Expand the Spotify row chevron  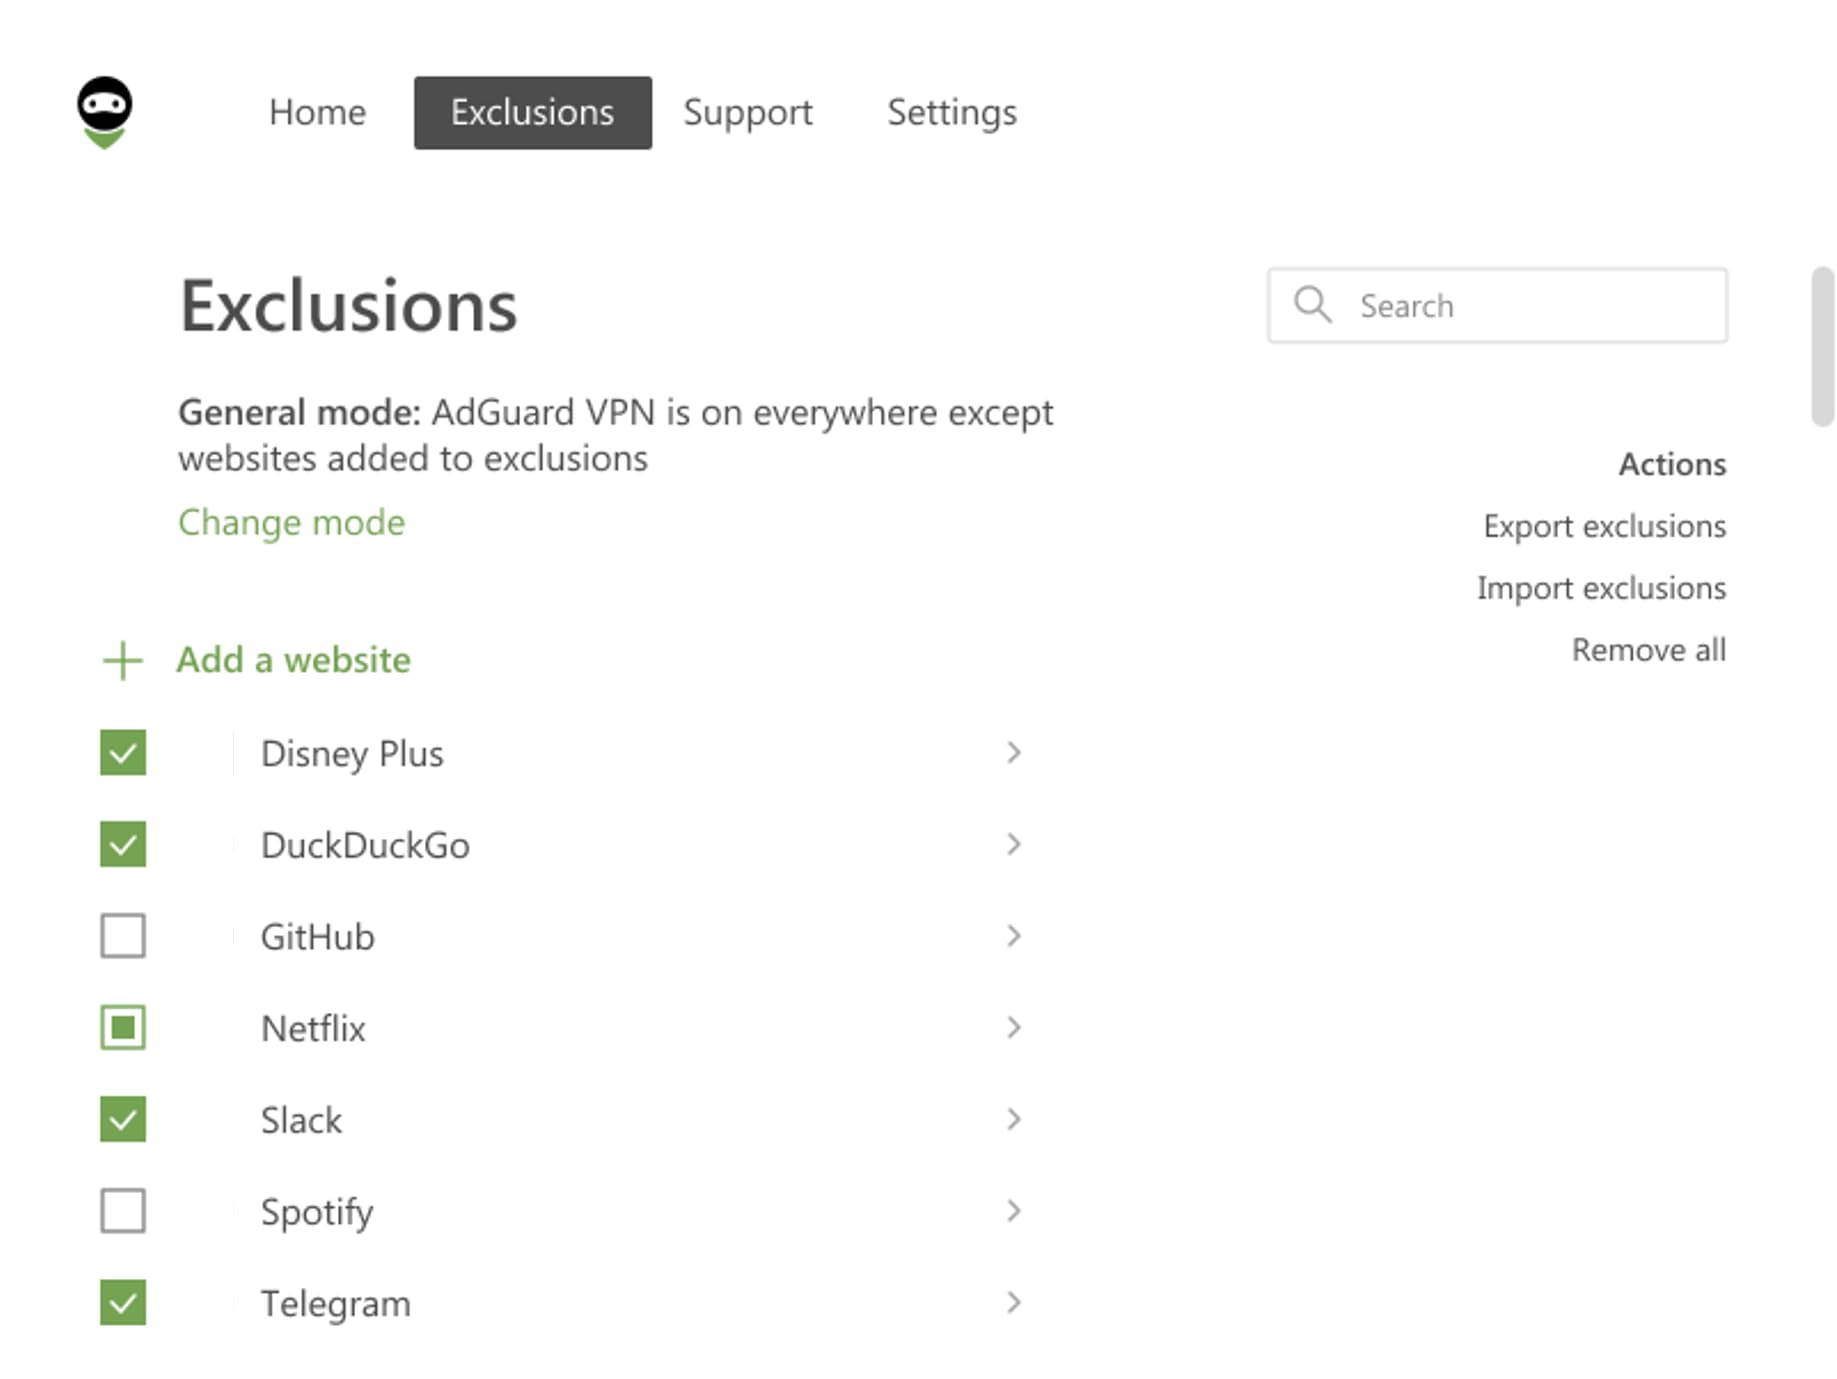(1014, 1211)
